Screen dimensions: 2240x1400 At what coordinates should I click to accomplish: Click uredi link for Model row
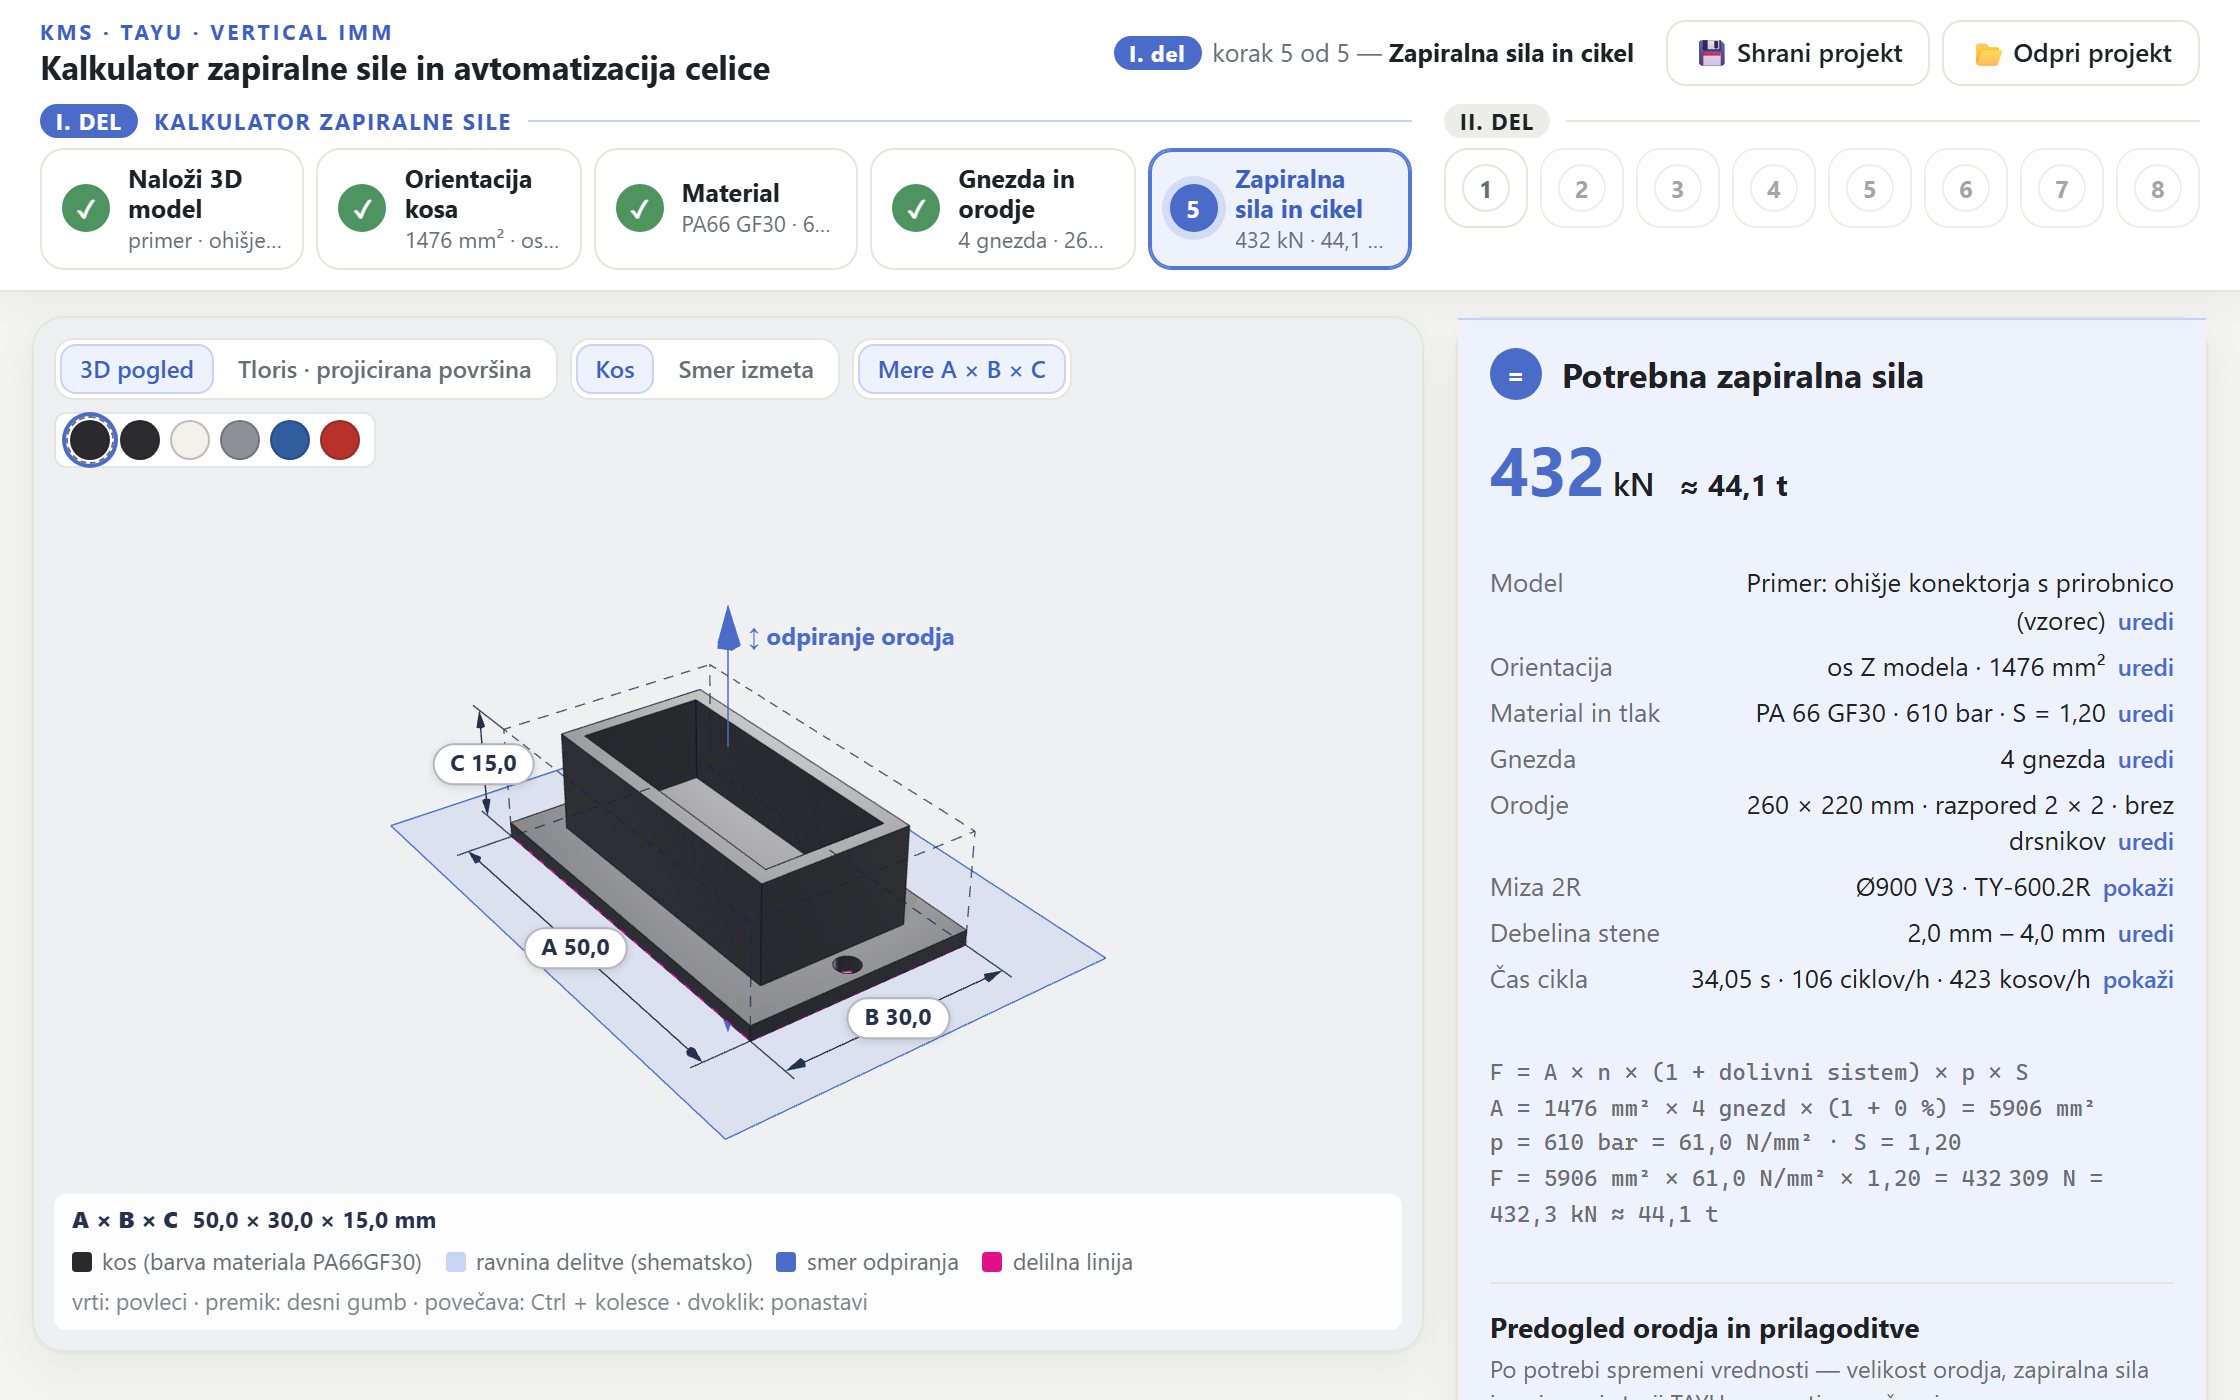pyautogui.click(x=2145, y=622)
